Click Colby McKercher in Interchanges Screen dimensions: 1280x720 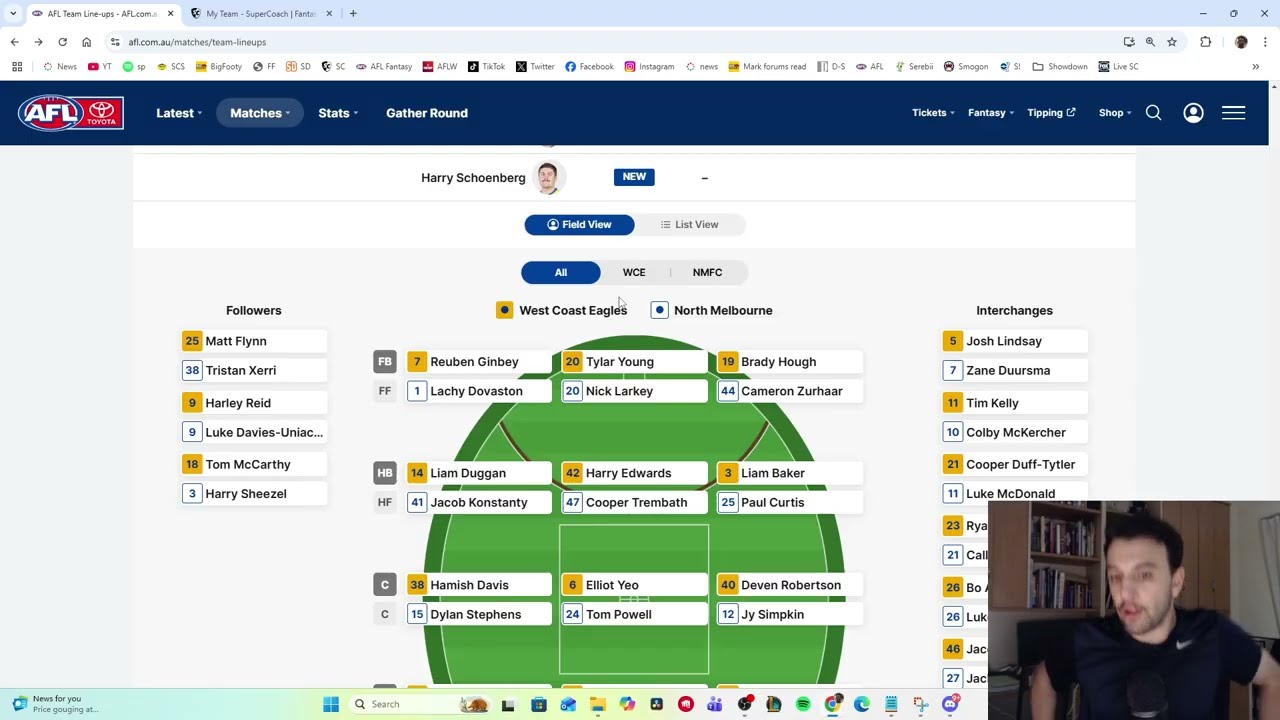(1014, 433)
